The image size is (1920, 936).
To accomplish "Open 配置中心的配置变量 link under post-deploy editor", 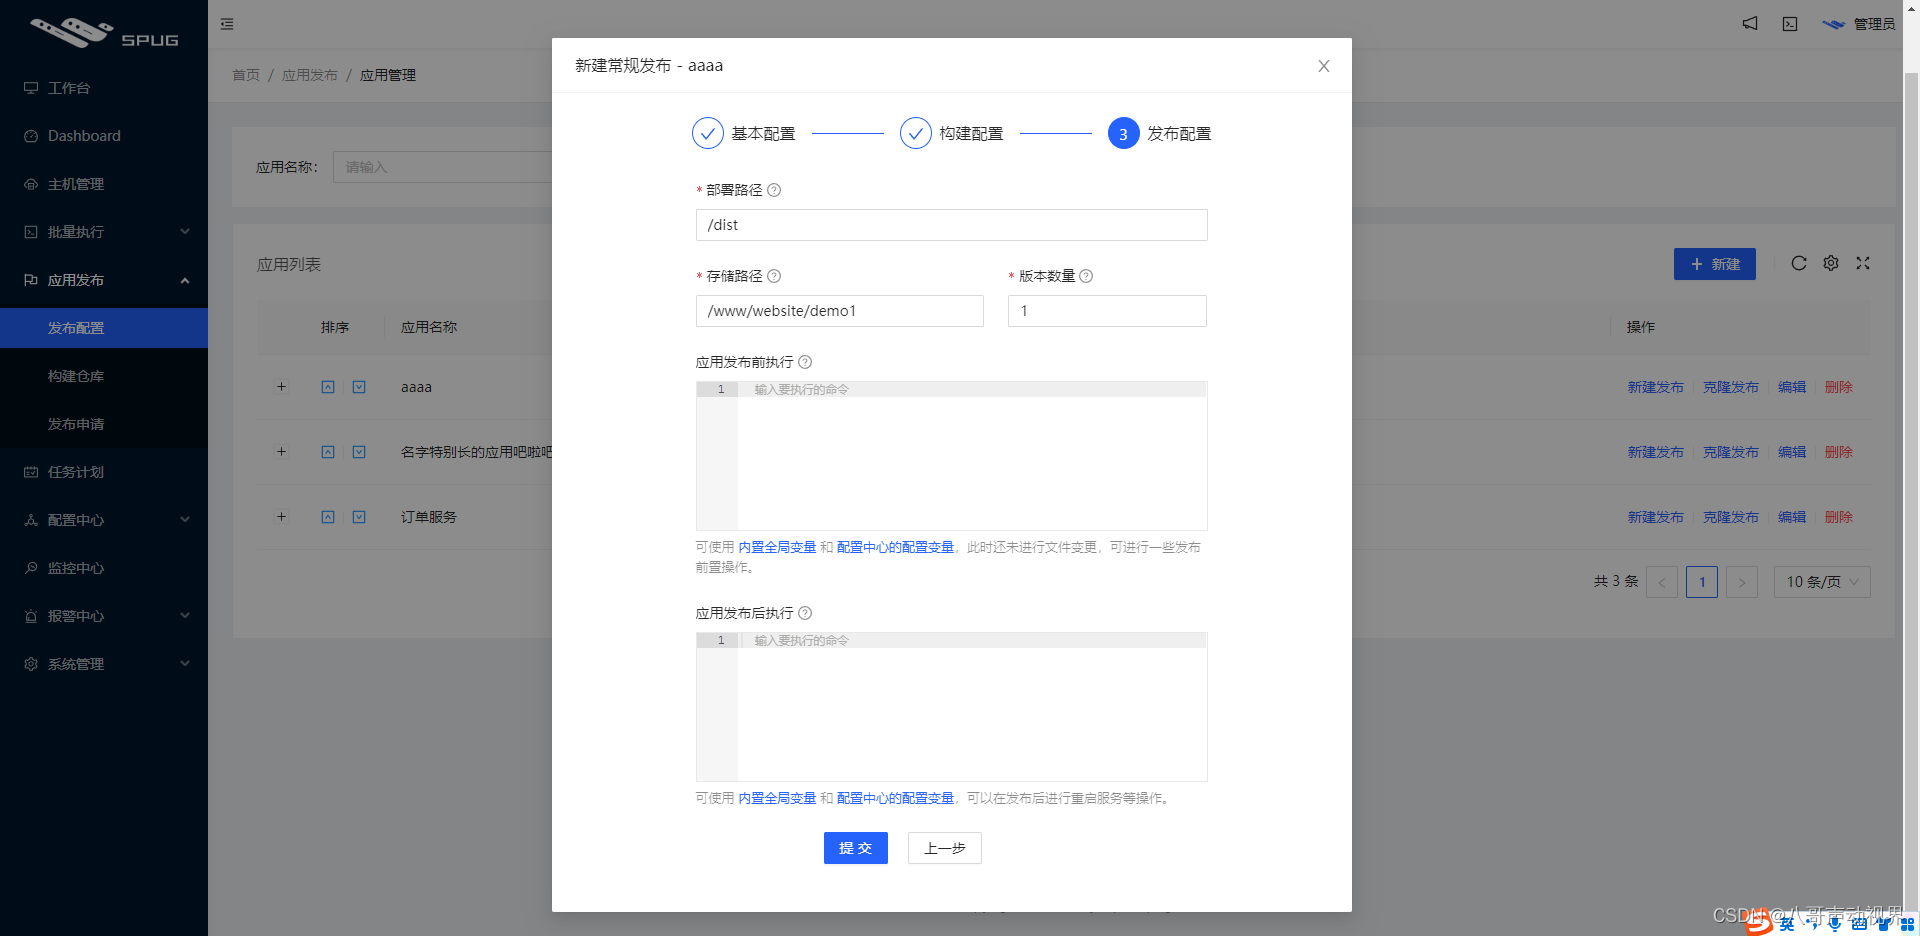I will 895,798.
